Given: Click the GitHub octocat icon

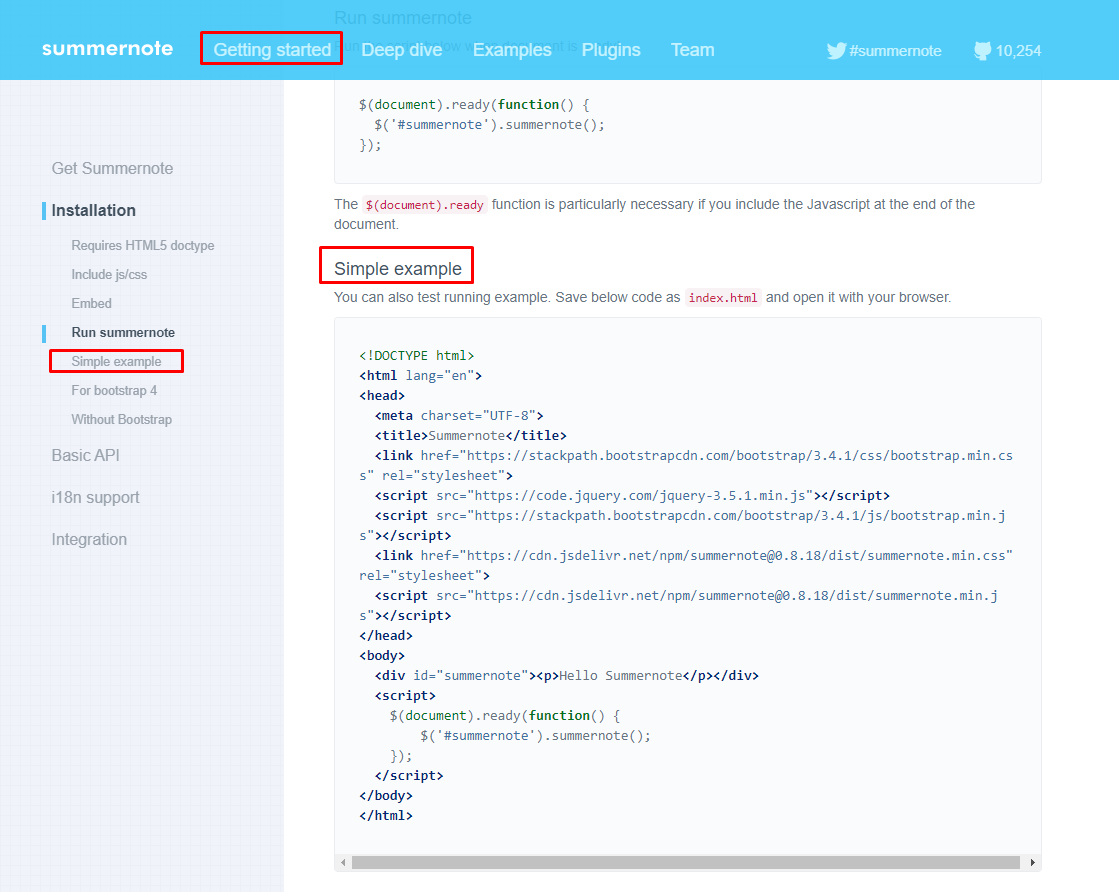Looking at the screenshot, I should (983, 51).
